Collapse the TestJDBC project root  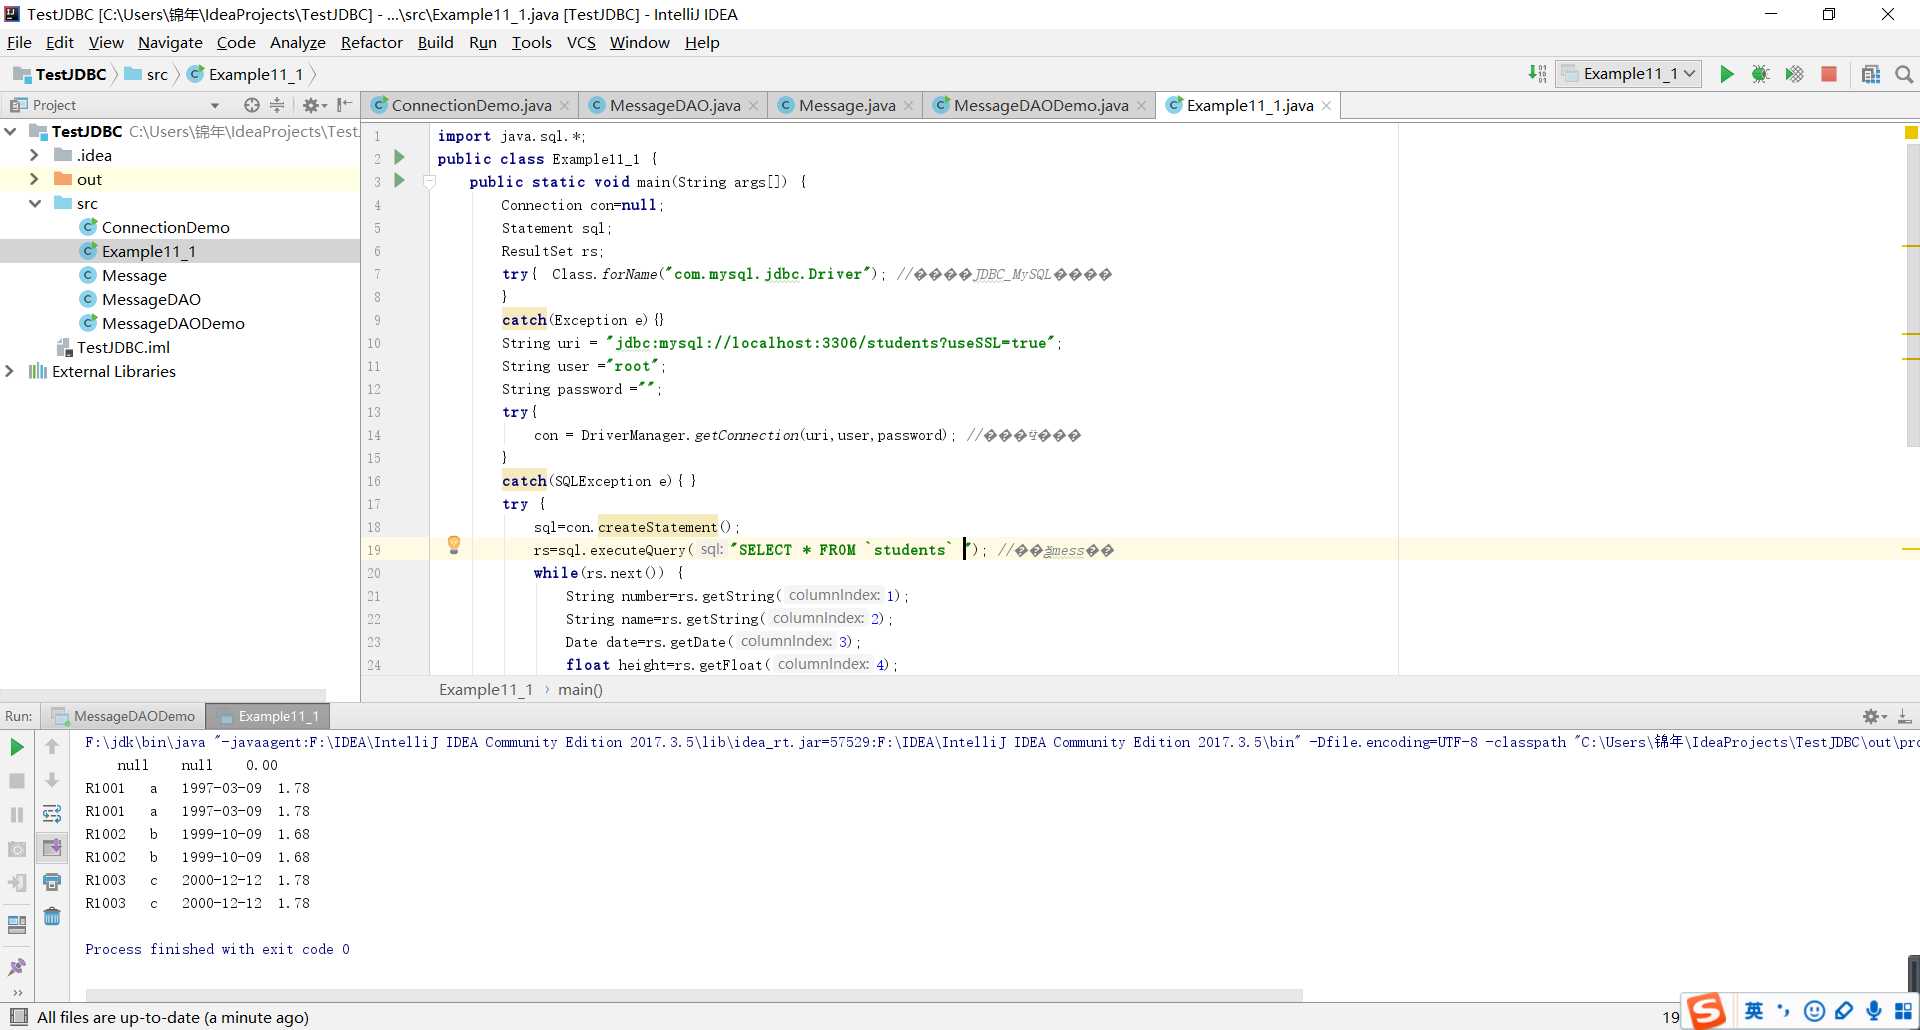point(11,131)
